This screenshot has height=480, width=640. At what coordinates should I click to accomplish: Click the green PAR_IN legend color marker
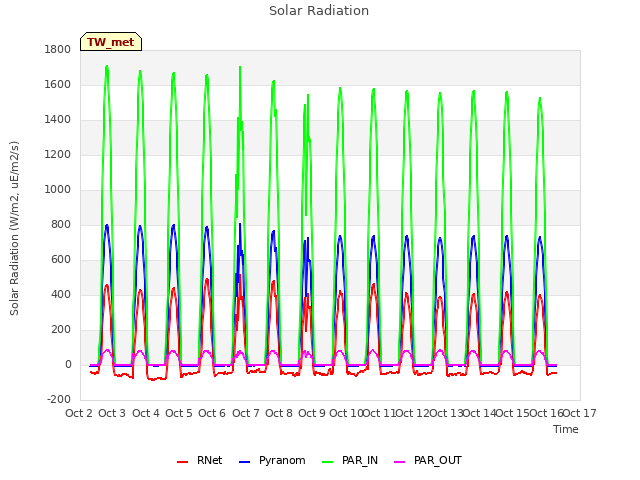pos(328,462)
